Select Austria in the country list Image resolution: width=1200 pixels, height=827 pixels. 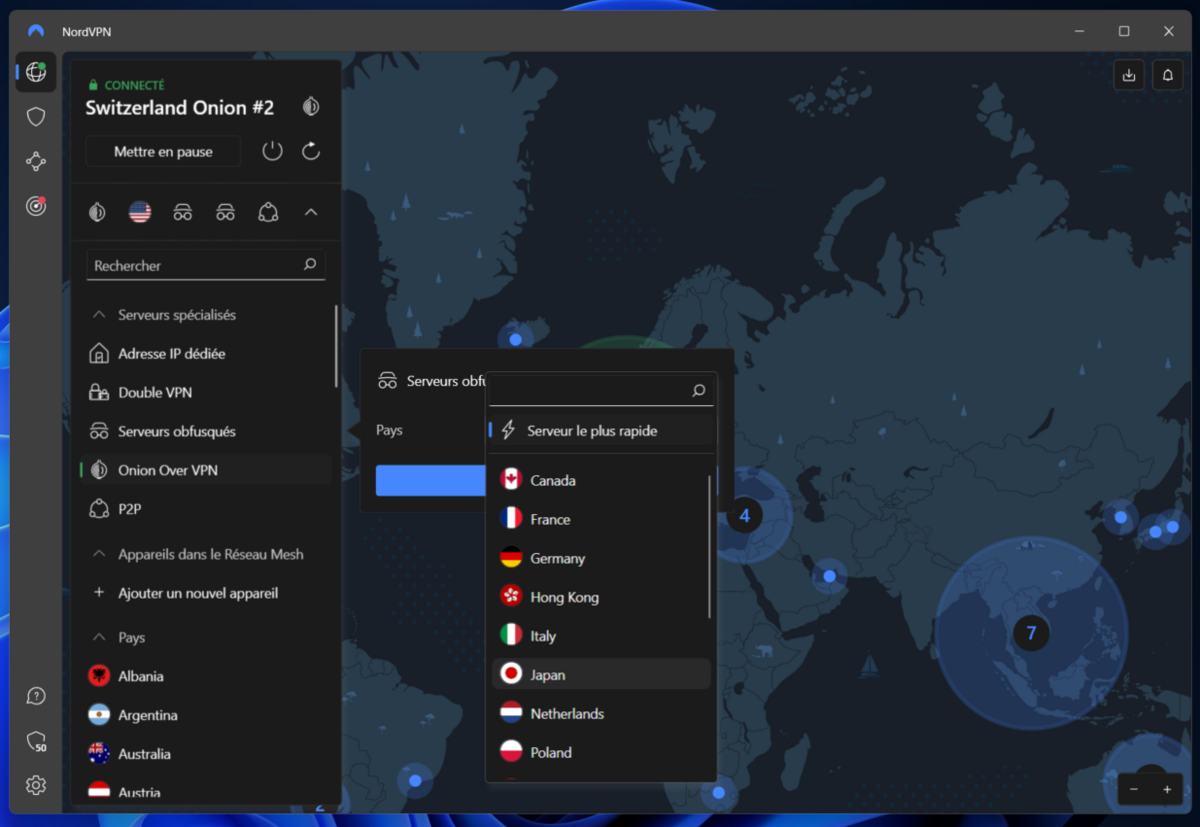click(206, 791)
